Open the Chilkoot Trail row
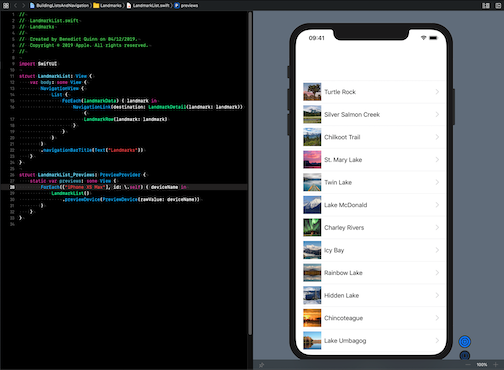504x370 pixels. tap(371, 137)
